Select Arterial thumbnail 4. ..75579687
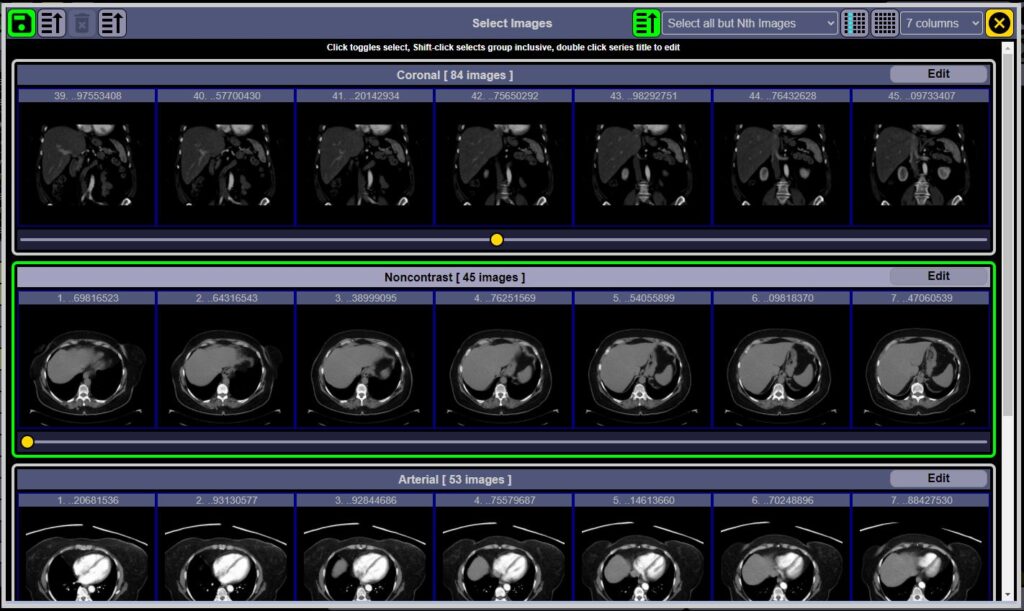The image size is (1024, 611). (x=504, y=548)
